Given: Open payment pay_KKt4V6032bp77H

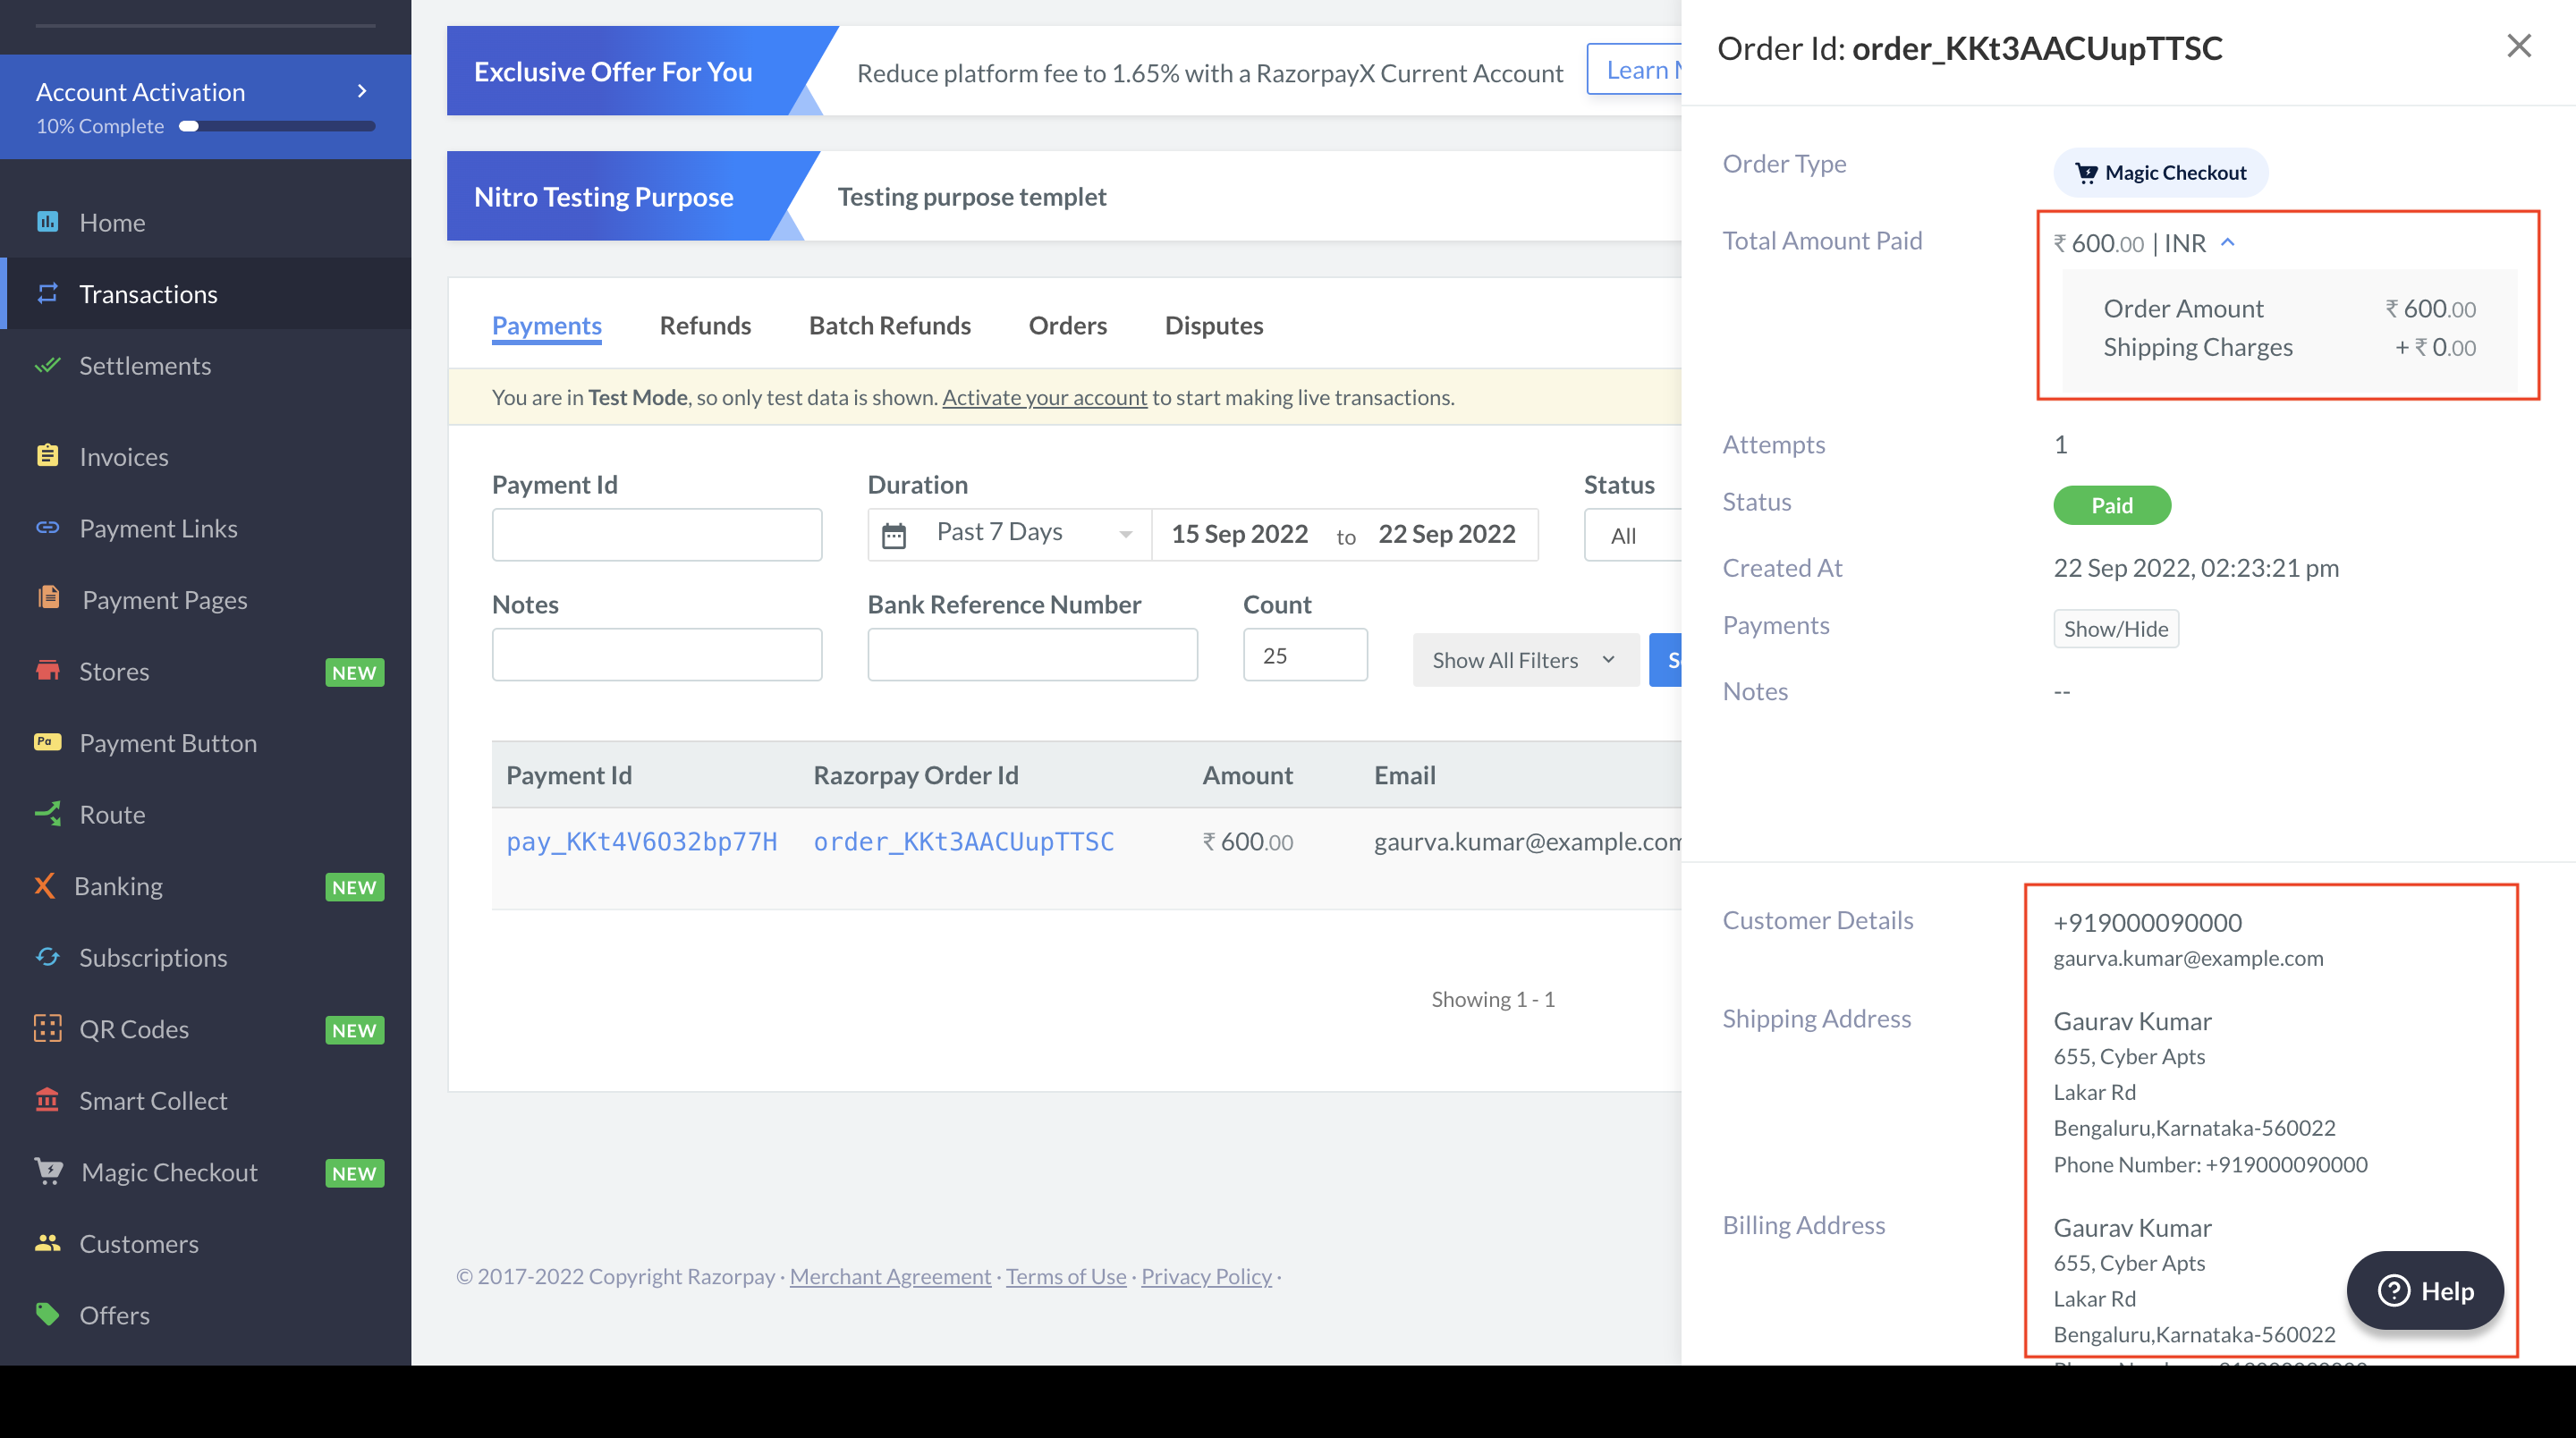Looking at the screenshot, I should coord(642,841).
